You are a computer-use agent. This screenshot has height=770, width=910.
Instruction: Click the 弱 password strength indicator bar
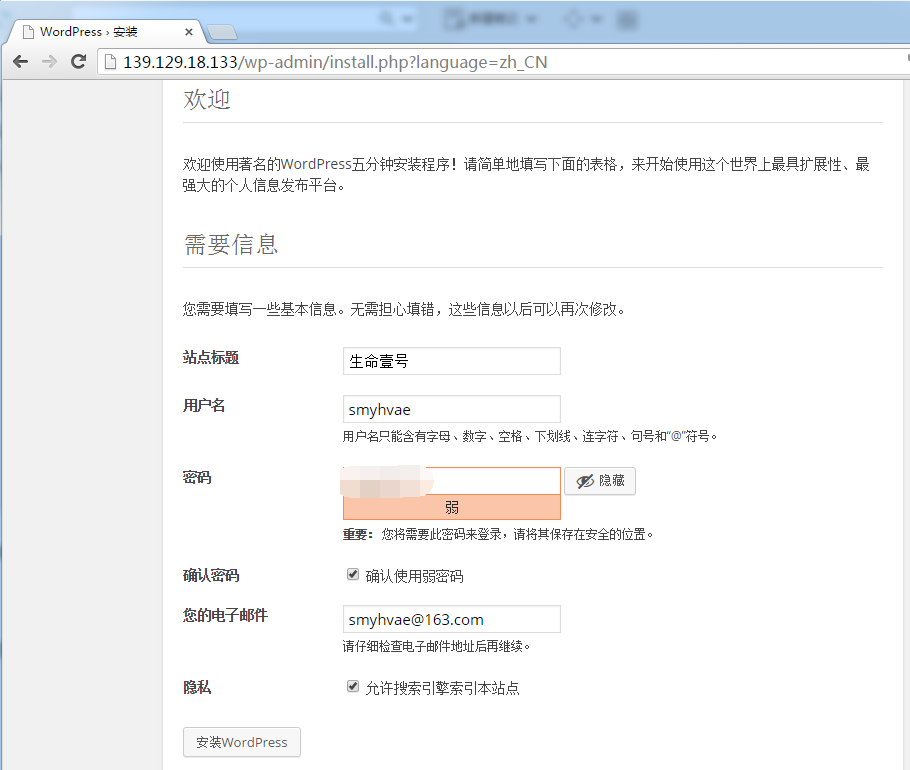click(x=451, y=508)
